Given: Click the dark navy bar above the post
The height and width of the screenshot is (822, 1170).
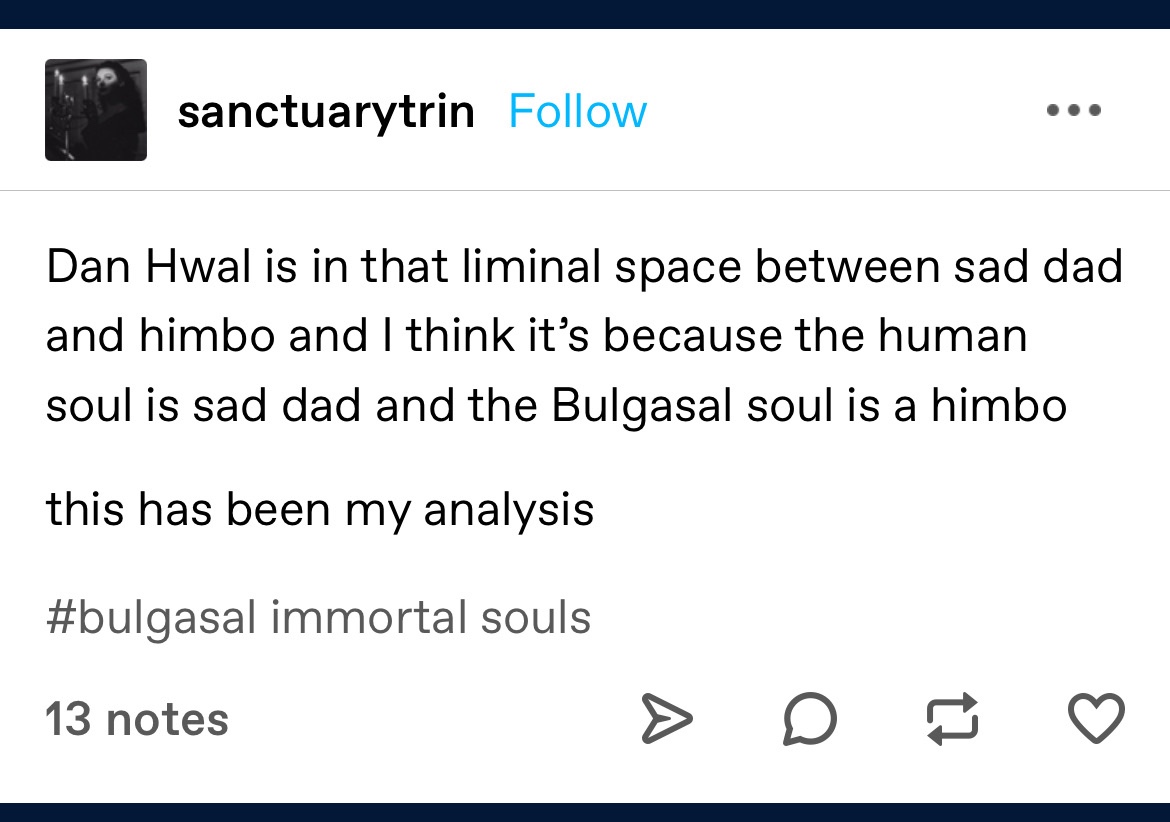Looking at the screenshot, I should pos(585,13).
